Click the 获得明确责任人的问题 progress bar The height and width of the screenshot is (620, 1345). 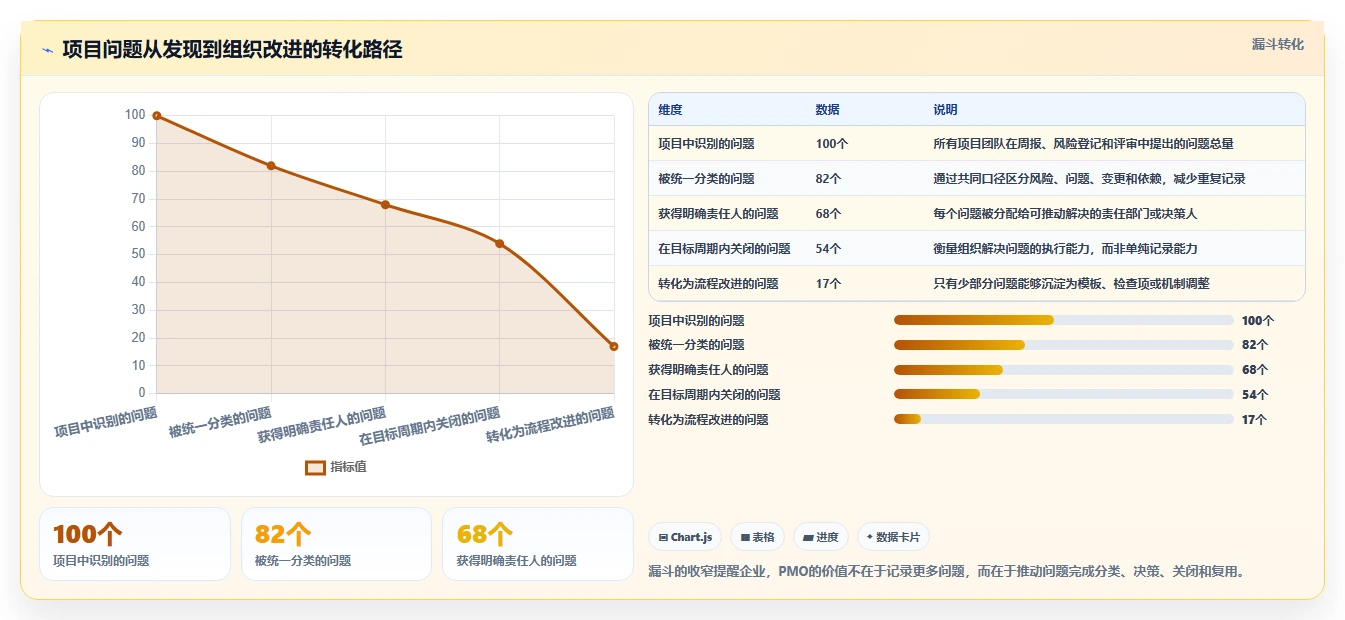tap(1063, 370)
